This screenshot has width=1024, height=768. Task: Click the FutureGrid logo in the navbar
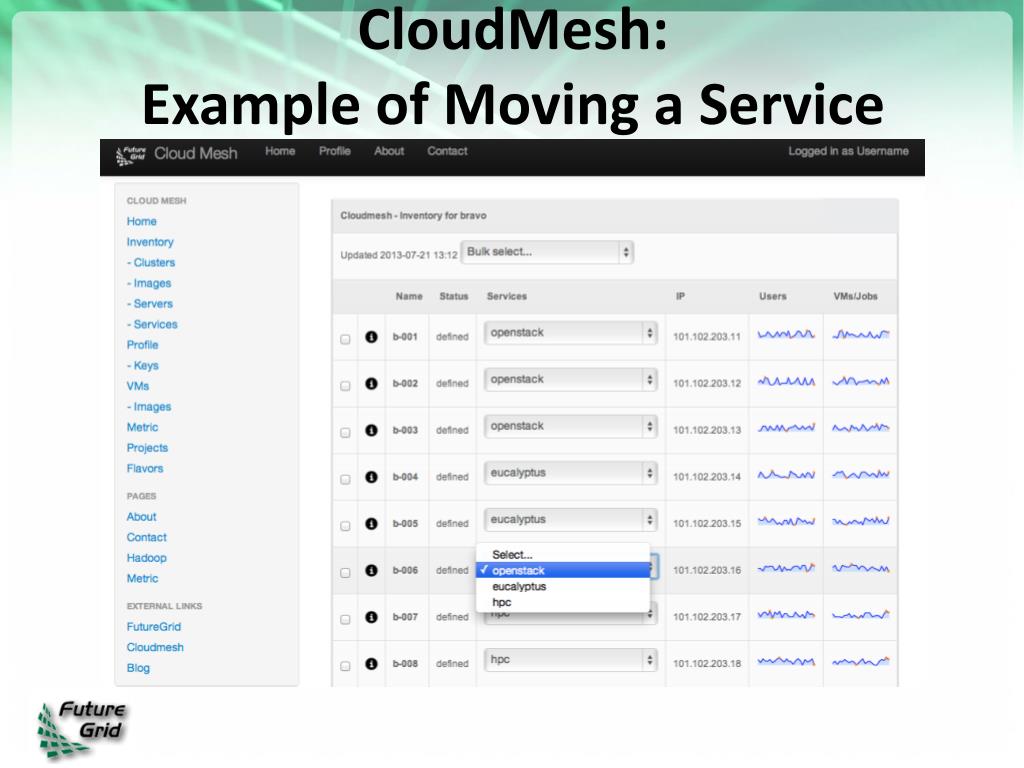[131, 155]
